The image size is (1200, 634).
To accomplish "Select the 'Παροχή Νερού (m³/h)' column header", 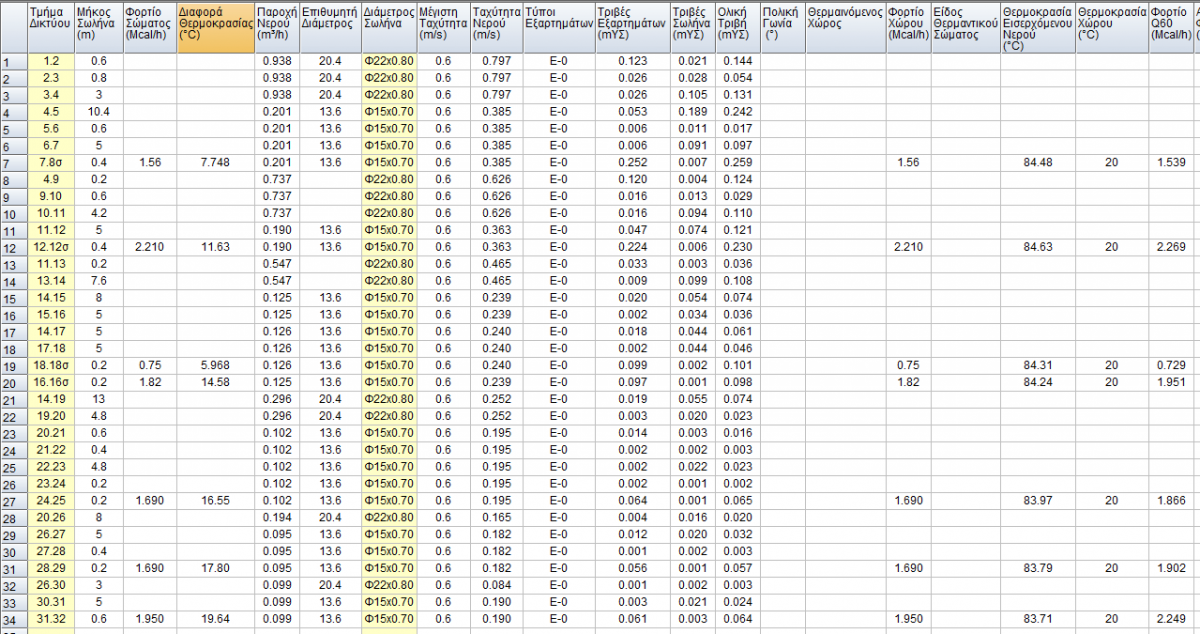I will coord(277,27).
